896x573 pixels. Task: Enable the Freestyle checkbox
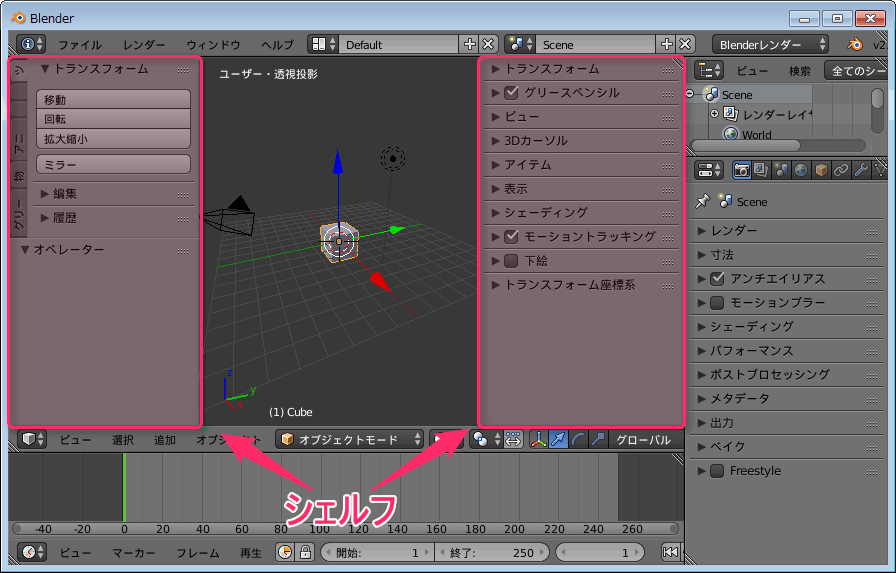(717, 471)
